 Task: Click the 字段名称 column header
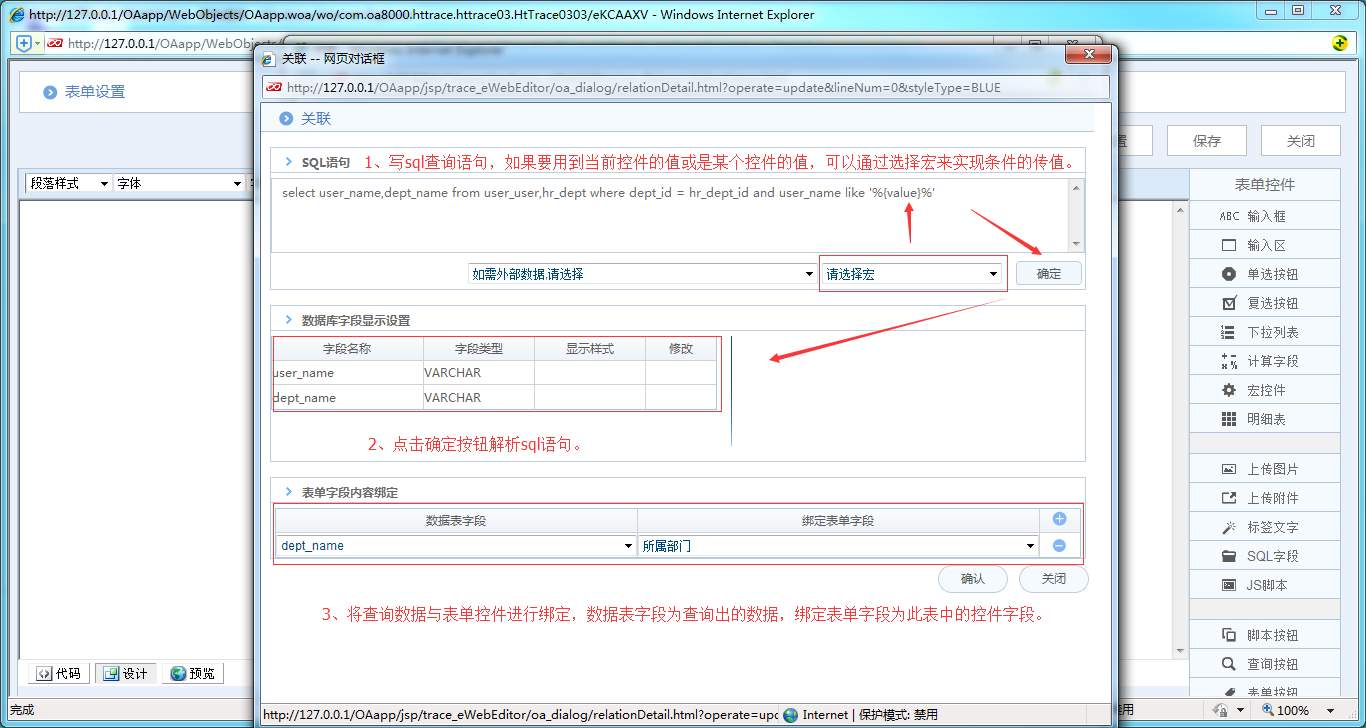[348, 349]
